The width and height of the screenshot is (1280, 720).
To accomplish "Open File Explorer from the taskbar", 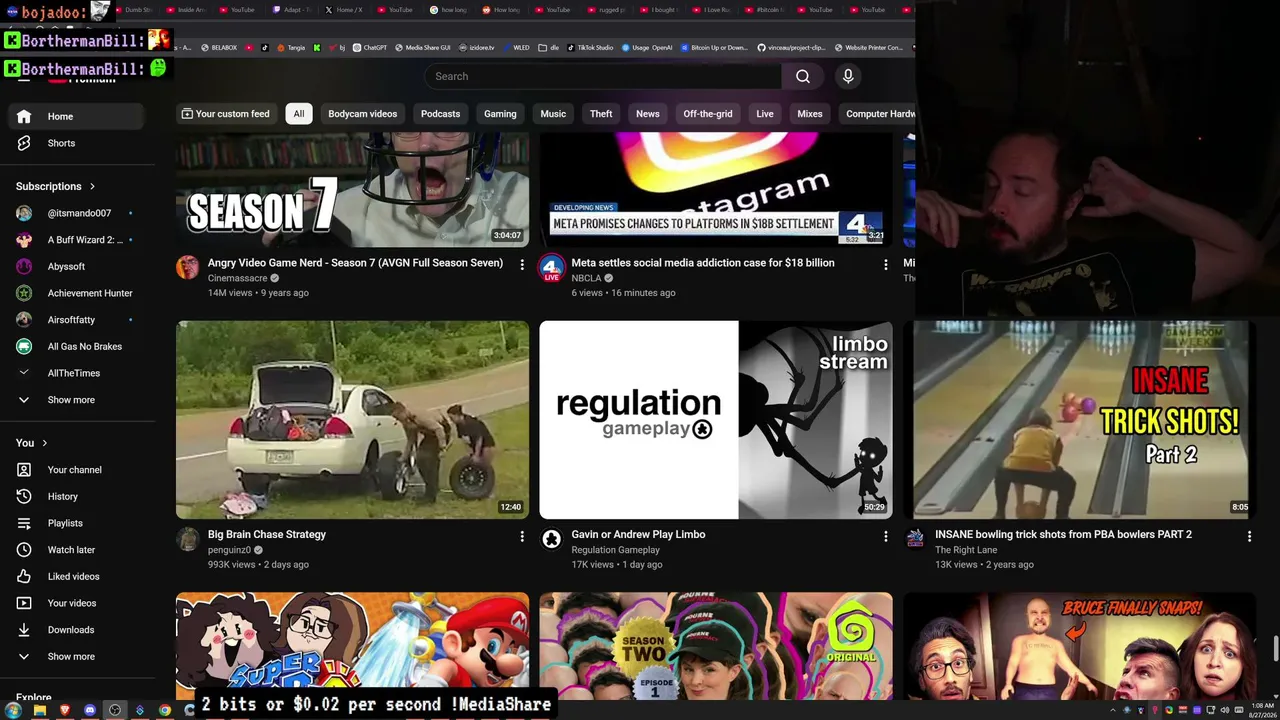I will (40, 710).
